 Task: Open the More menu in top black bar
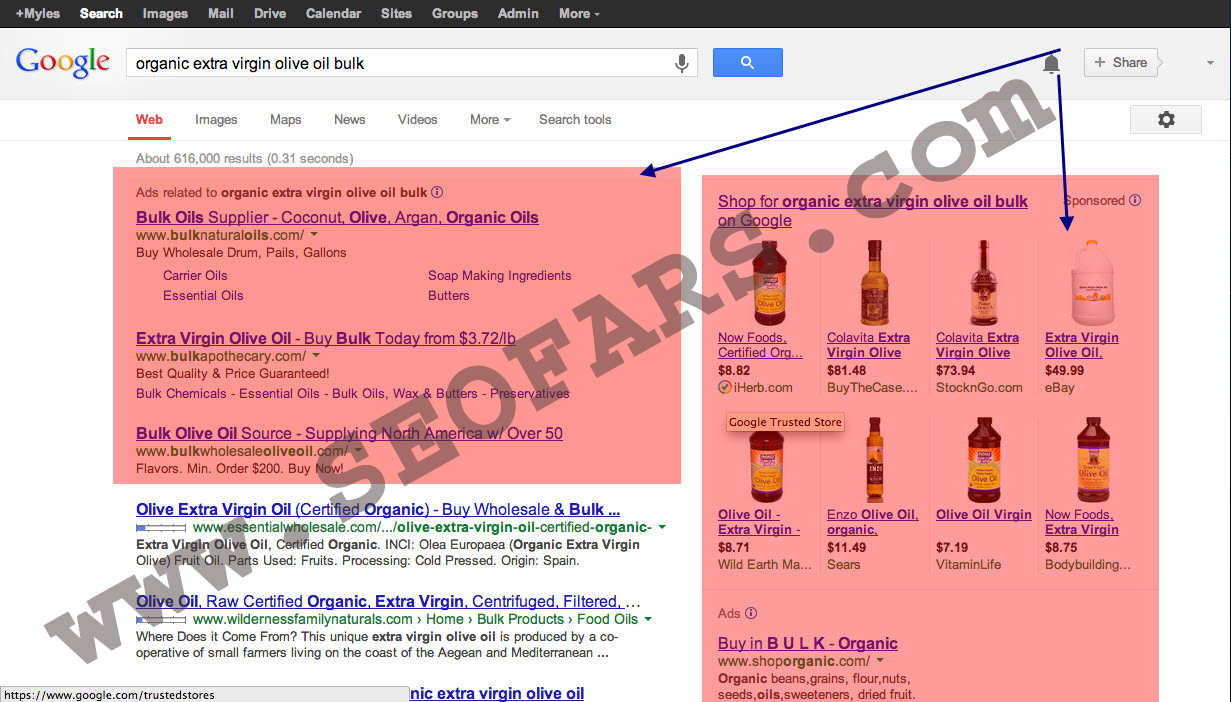click(579, 13)
